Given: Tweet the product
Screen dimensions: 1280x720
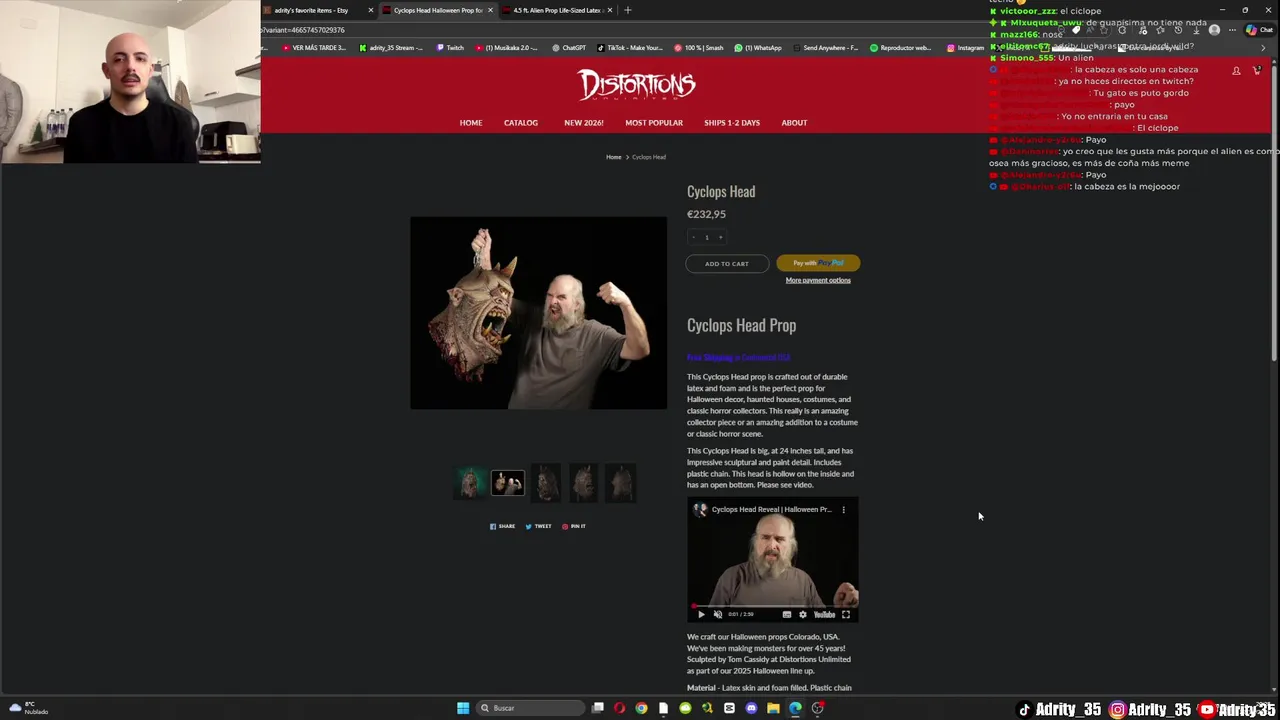Looking at the screenshot, I should pos(538,526).
